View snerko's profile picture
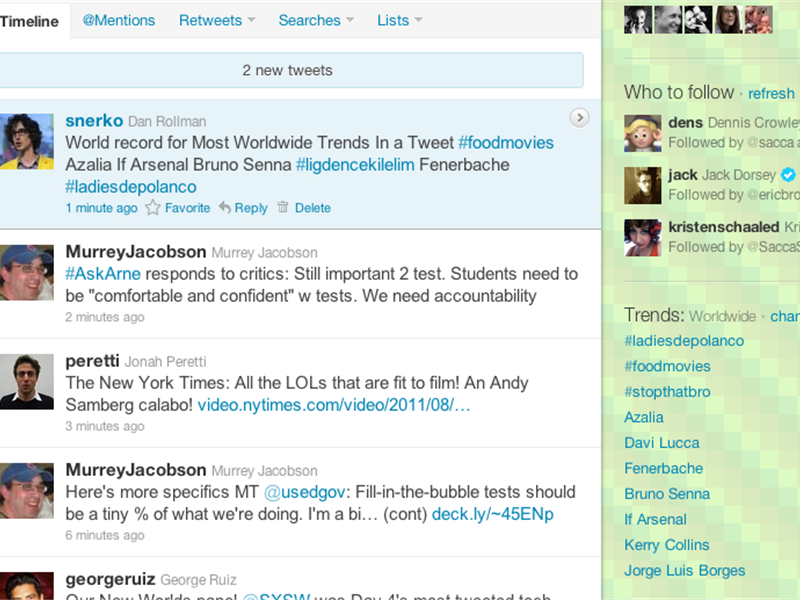This screenshot has height=600, width=800. pyautogui.click(x=27, y=140)
